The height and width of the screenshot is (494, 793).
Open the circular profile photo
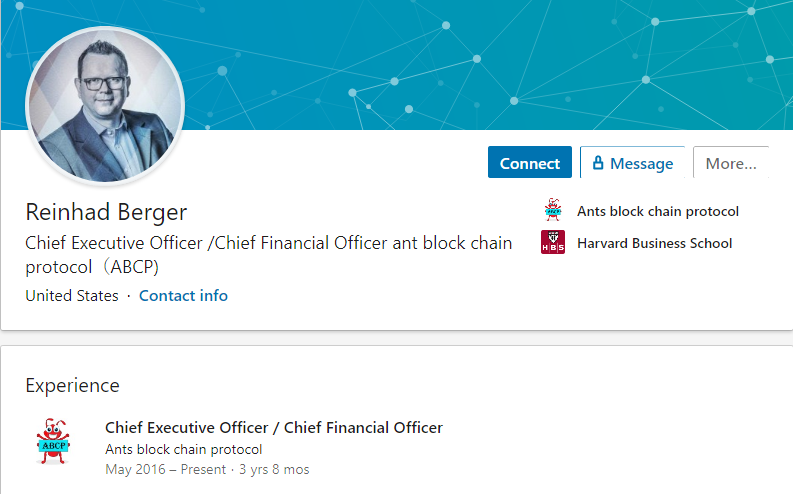click(105, 106)
